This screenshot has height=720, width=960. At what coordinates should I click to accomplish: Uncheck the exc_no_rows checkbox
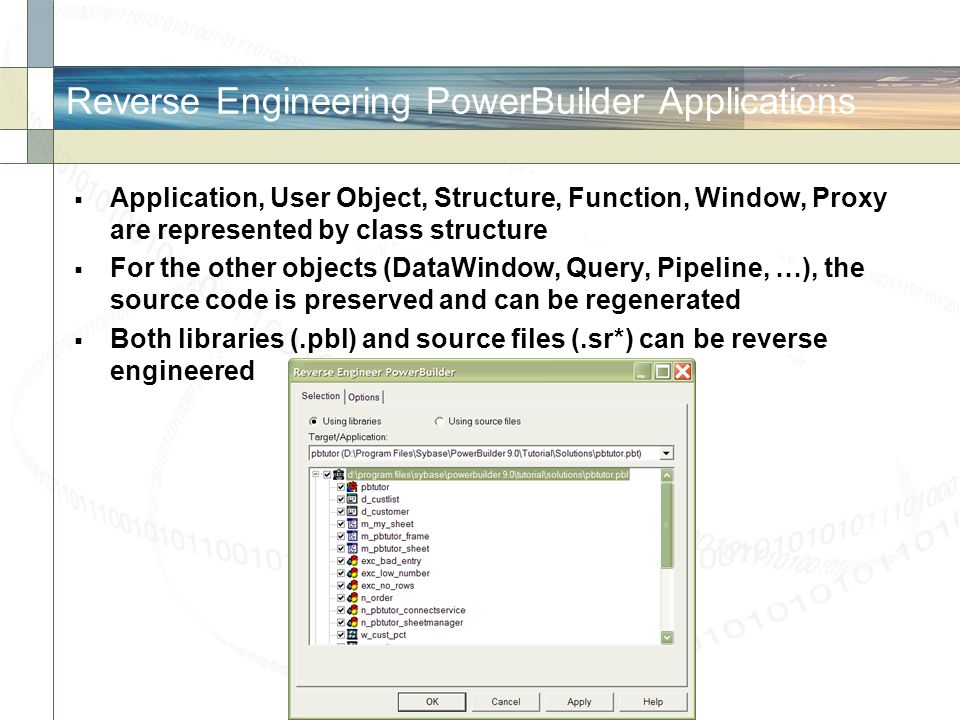coord(341,585)
